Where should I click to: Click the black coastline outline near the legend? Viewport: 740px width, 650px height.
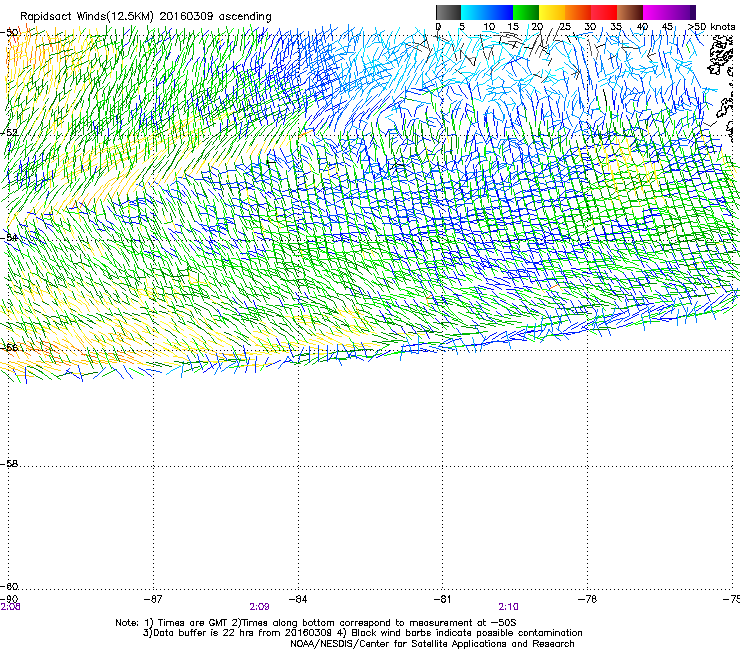(x=721, y=56)
